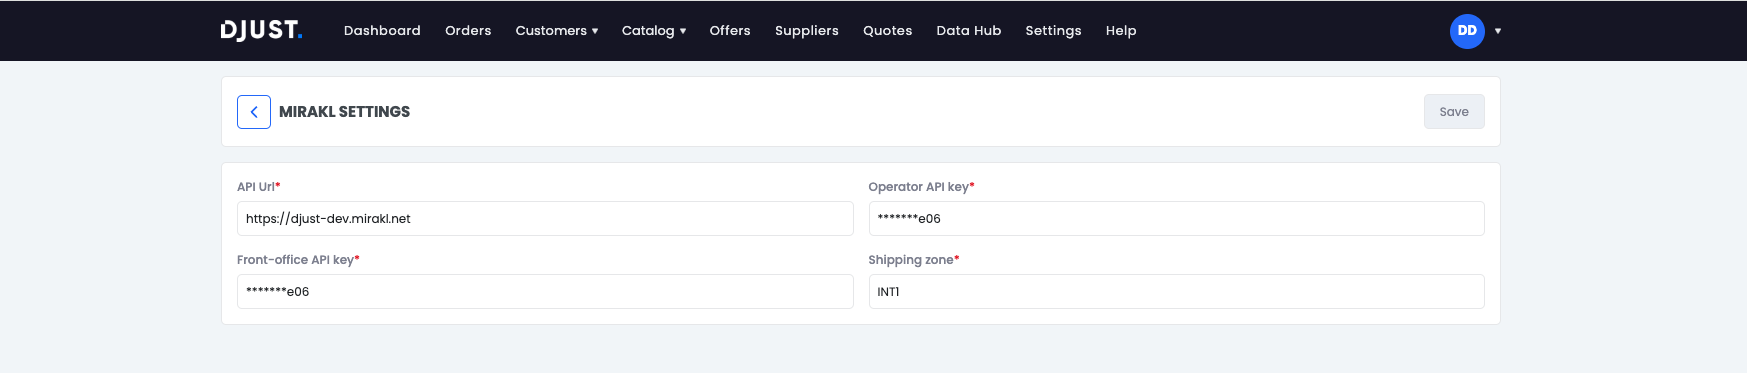The width and height of the screenshot is (1747, 373).
Task: Open the Settings menu item
Action: (1053, 31)
